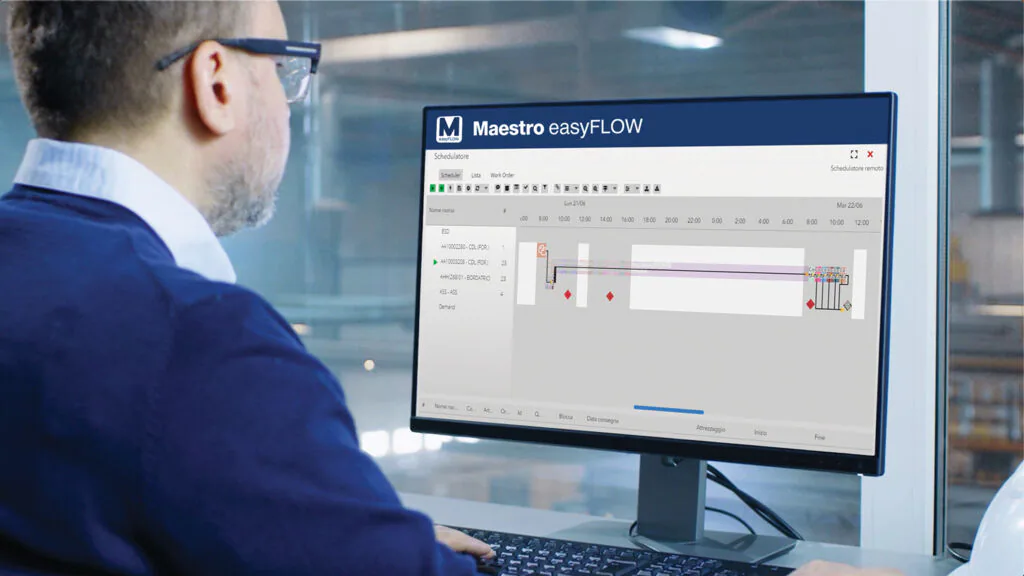Image resolution: width=1024 pixels, height=576 pixels.
Task: Select the Demand row in resource list
Action: click(x=447, y=307)
